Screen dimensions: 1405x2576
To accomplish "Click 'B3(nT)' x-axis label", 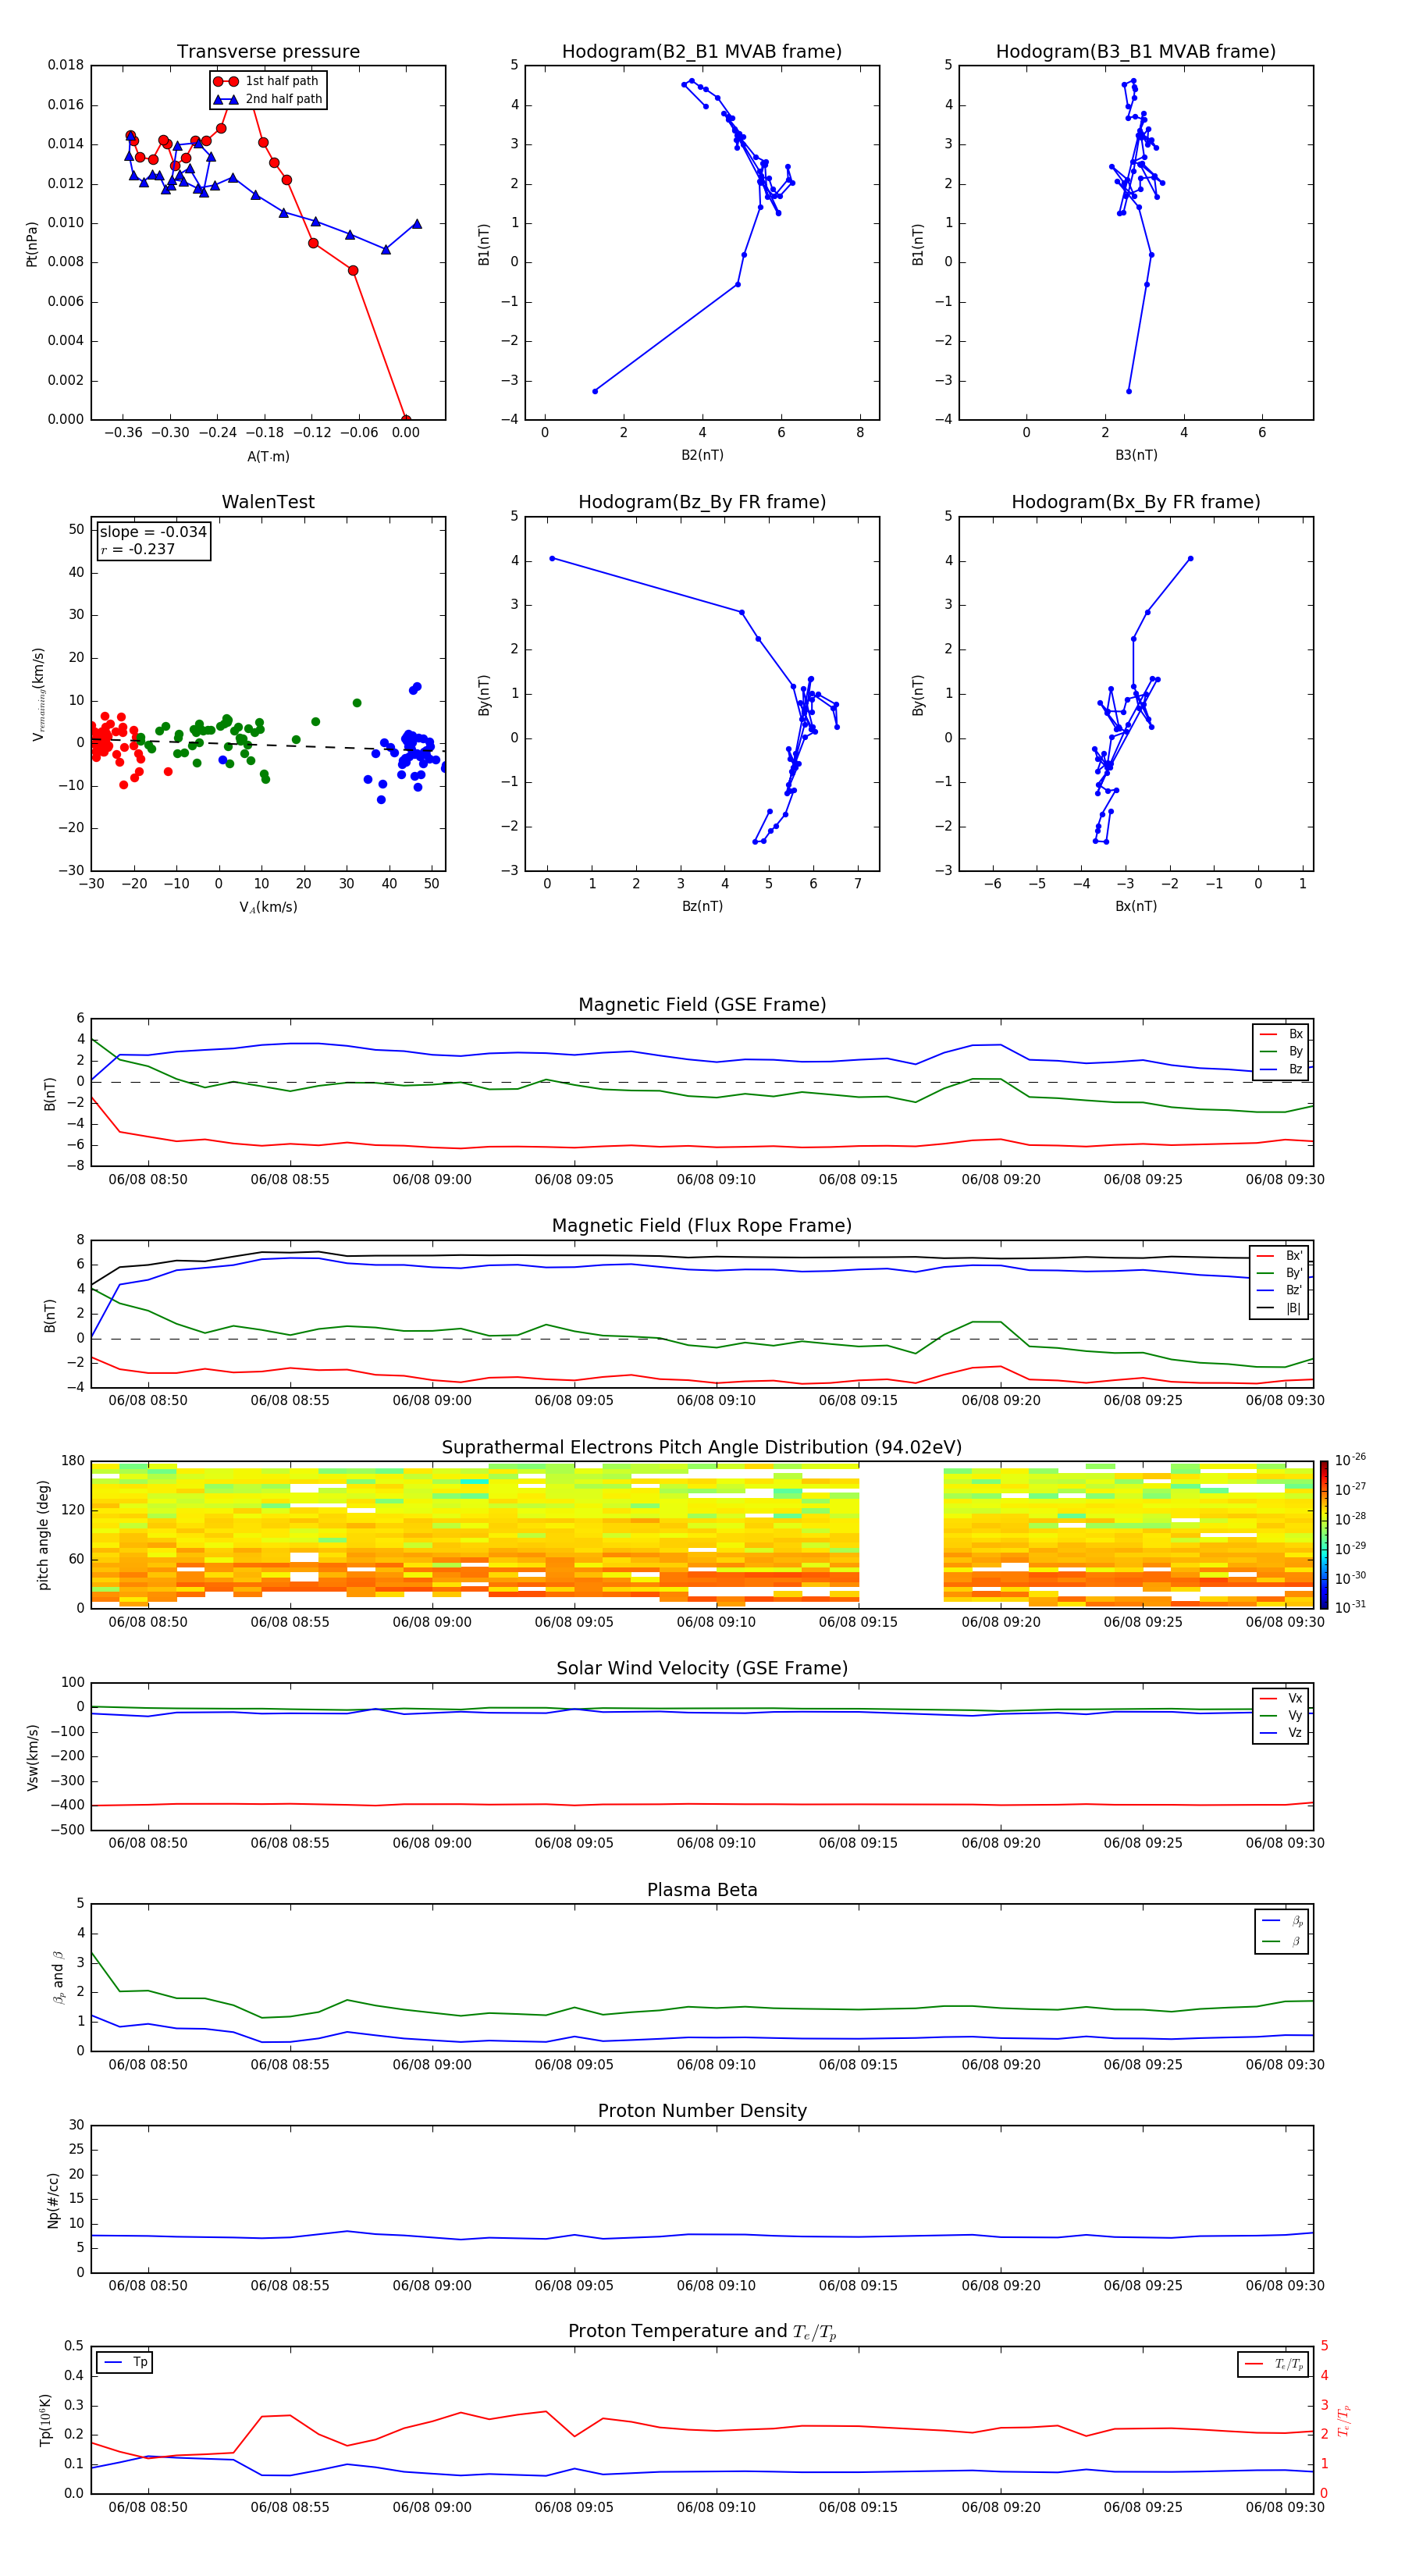I will [1136, 455].
